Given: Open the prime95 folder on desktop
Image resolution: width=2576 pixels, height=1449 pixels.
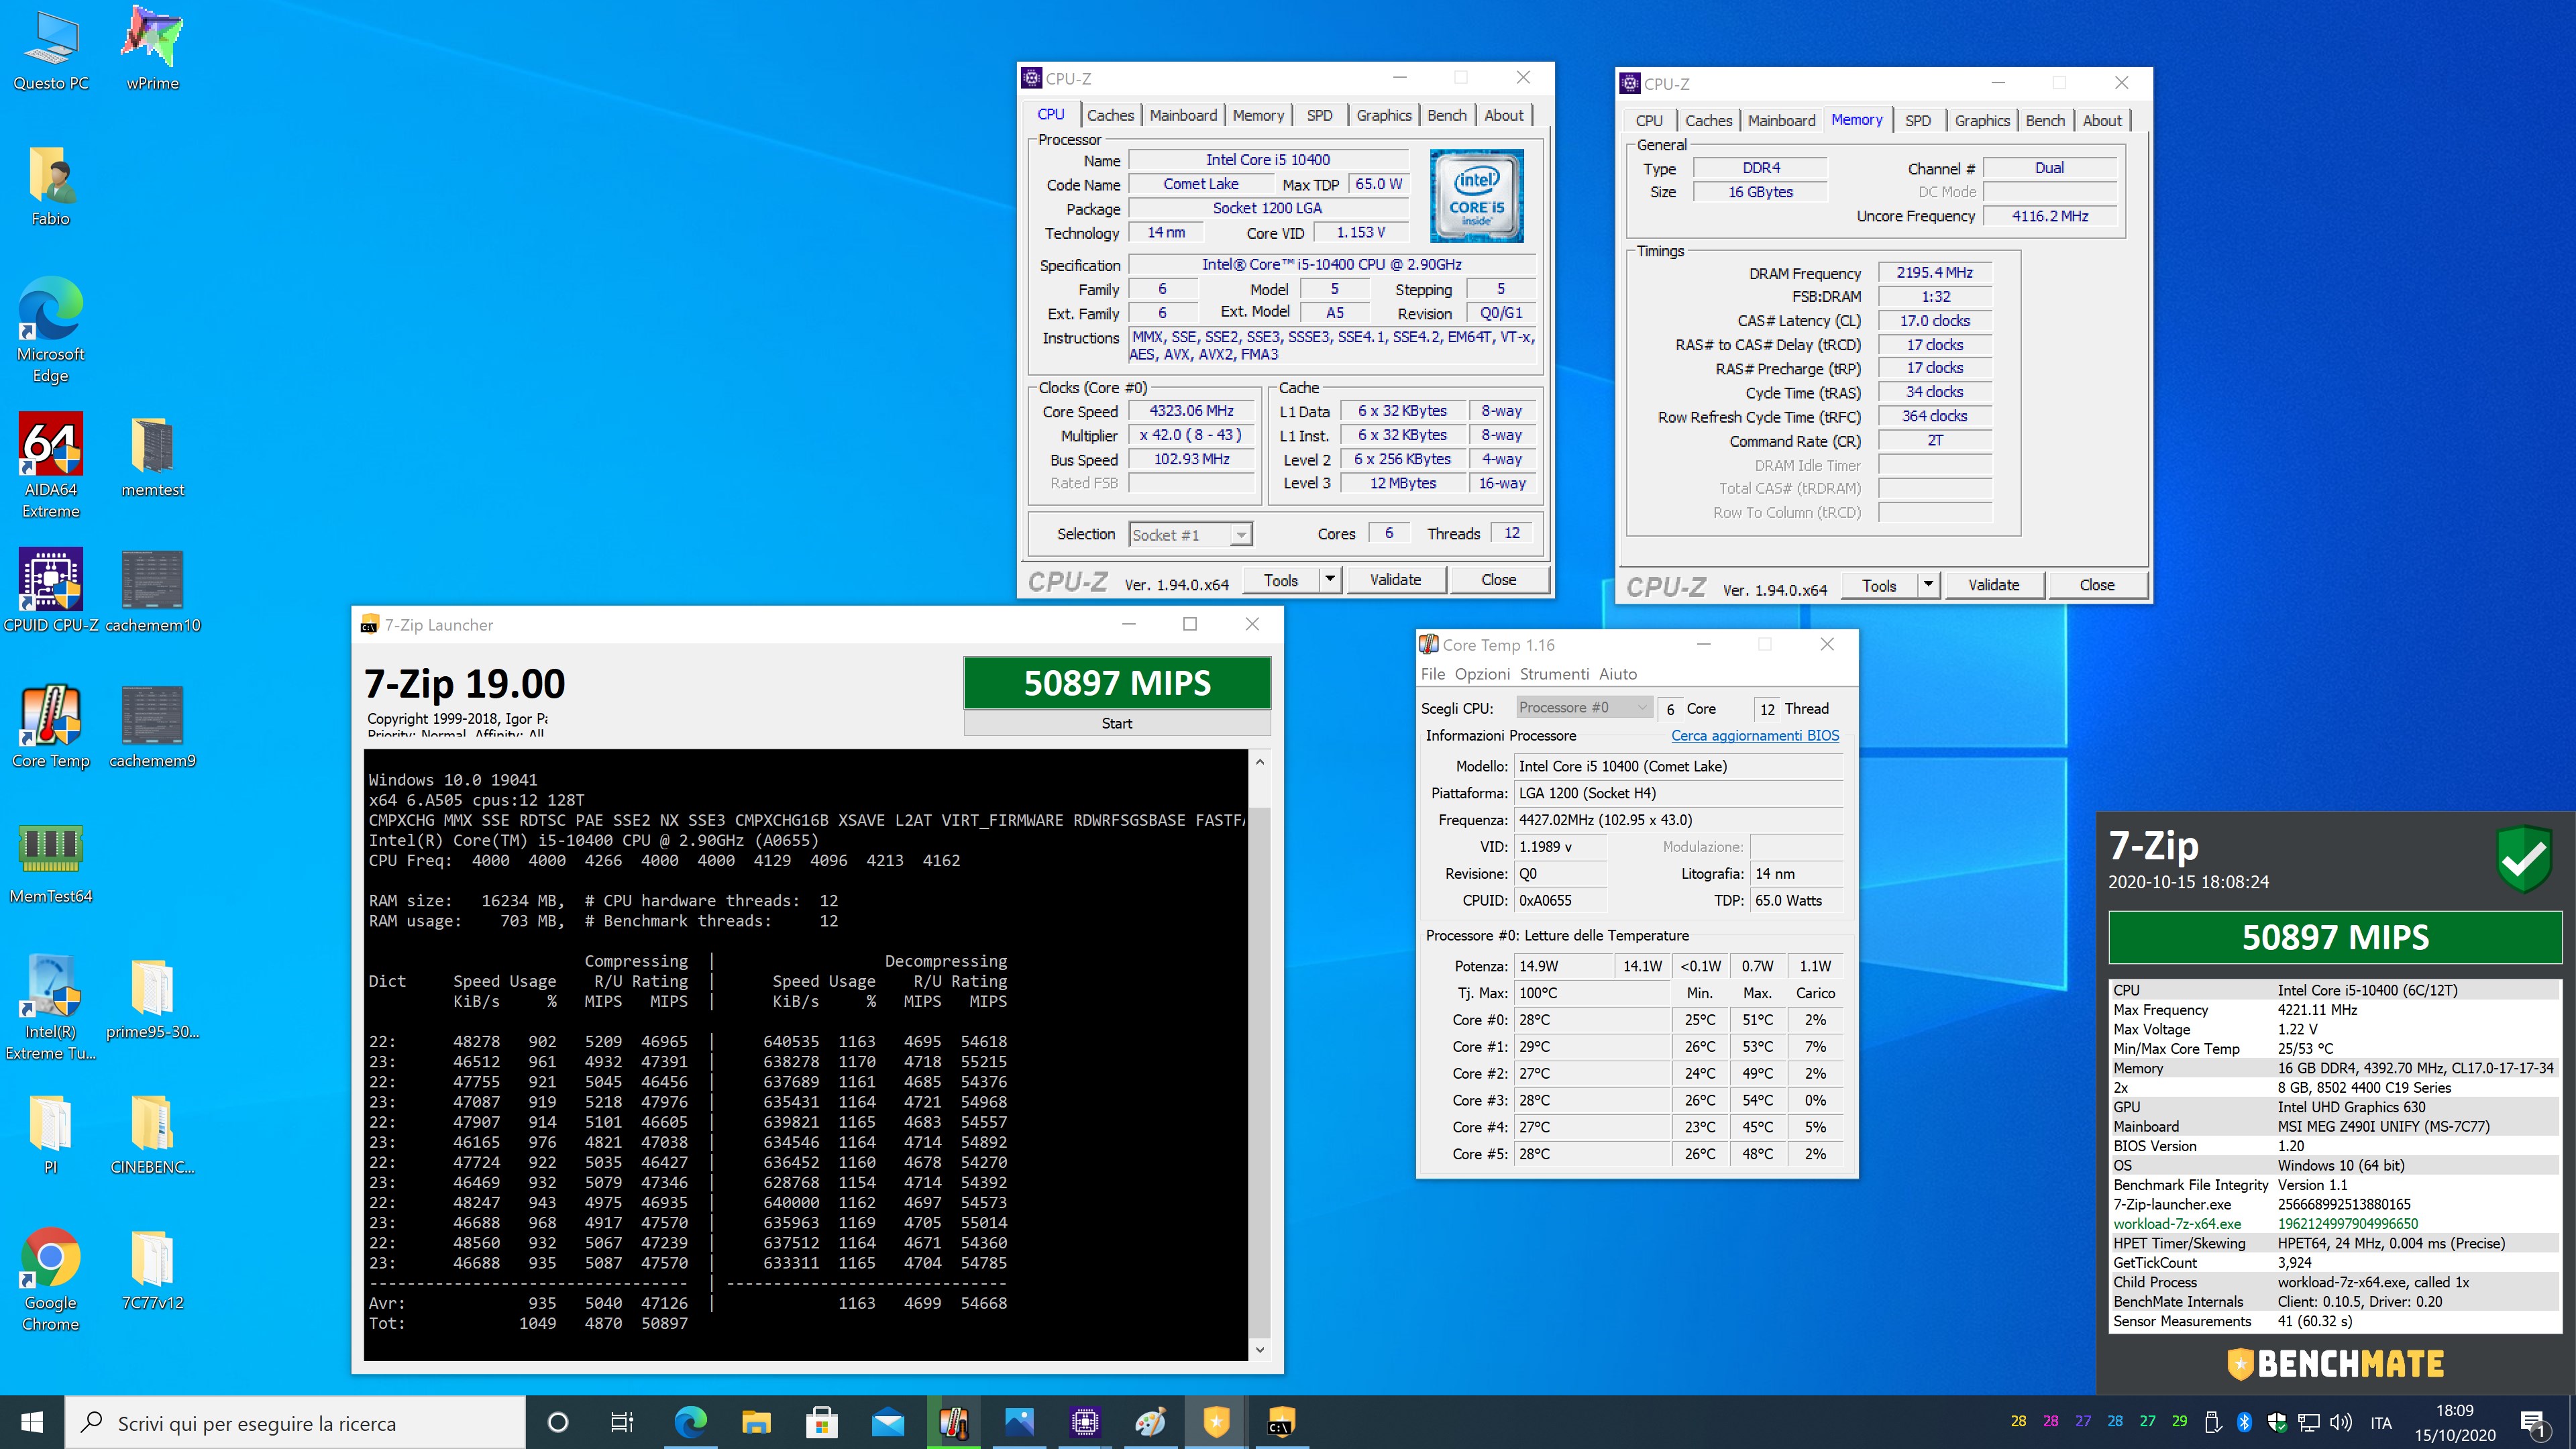Looking at the screenshot, I should point(152,999).
